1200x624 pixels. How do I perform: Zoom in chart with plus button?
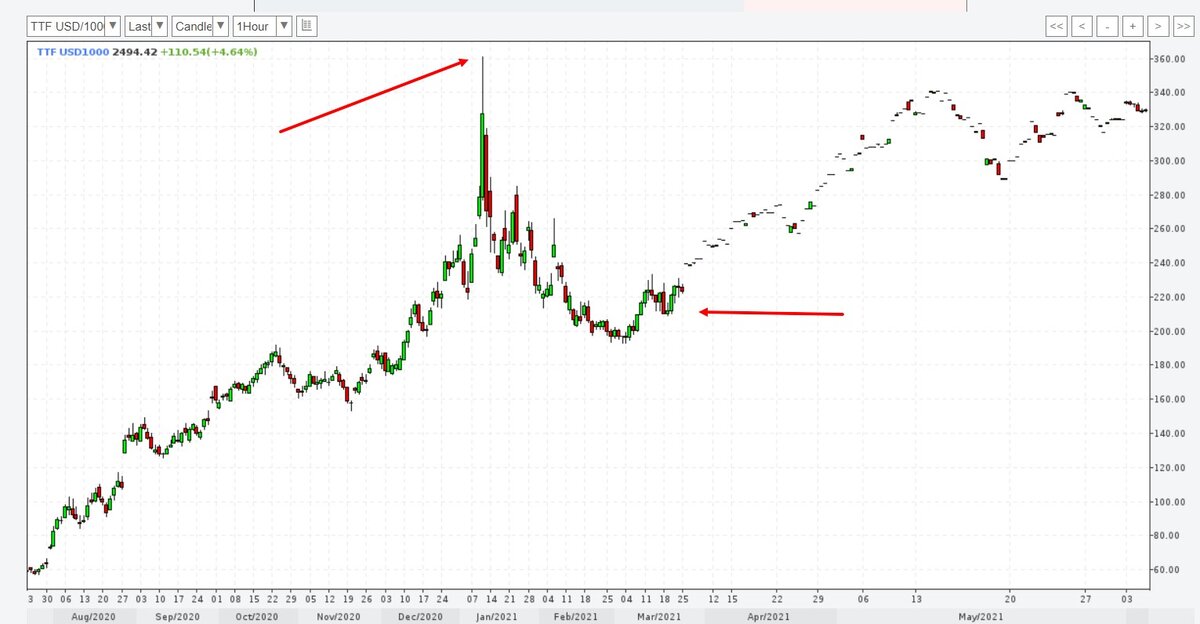pos(1132,27)
